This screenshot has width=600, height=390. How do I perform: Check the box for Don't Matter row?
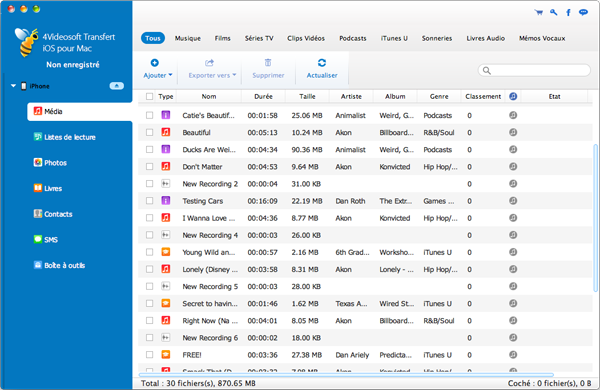150,166
